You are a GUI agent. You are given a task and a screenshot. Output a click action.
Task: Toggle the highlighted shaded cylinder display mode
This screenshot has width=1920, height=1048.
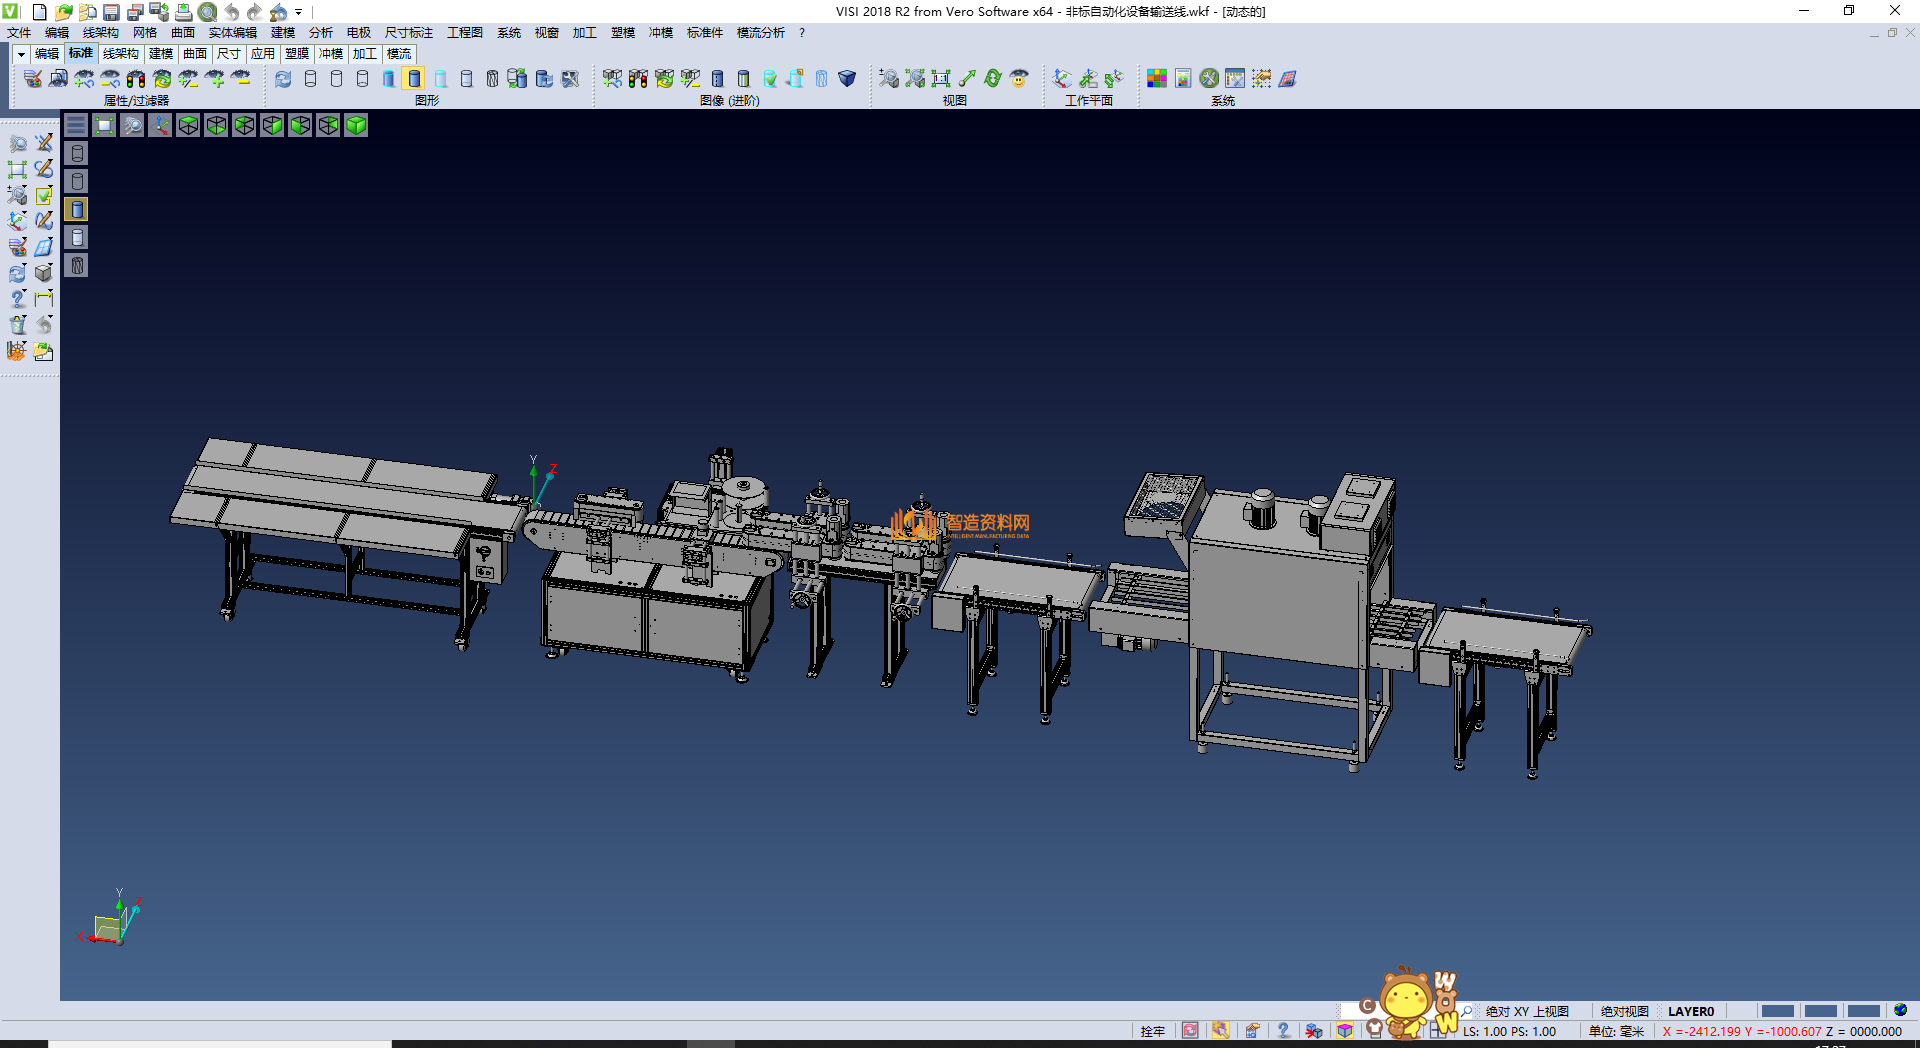pyautogui.click(x=414, y=79)
